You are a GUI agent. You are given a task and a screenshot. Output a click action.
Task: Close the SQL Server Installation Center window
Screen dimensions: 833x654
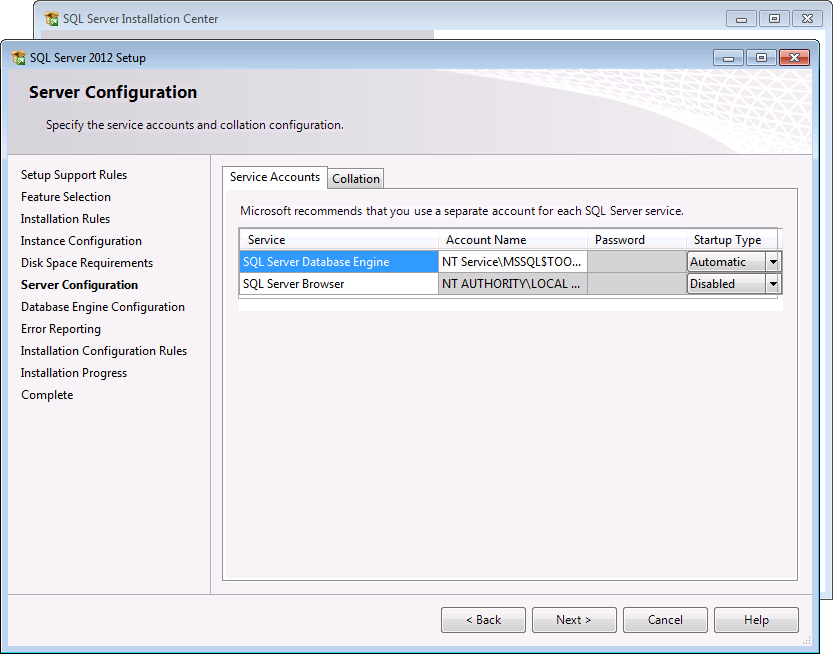pos(807,19)
